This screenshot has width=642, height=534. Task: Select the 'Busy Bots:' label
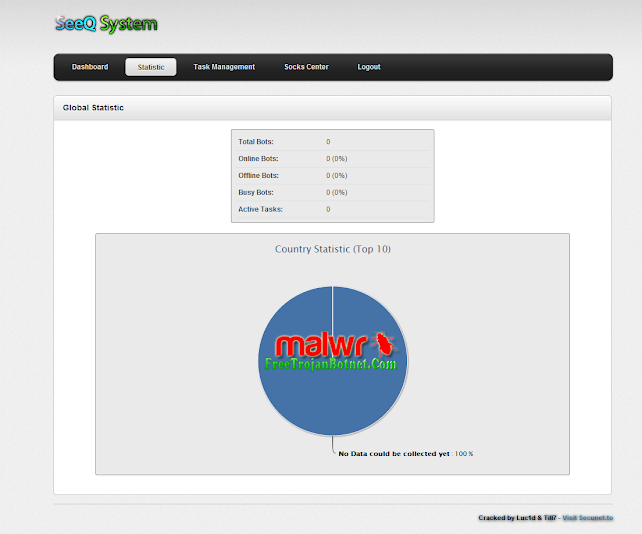(x=256, y=192)
